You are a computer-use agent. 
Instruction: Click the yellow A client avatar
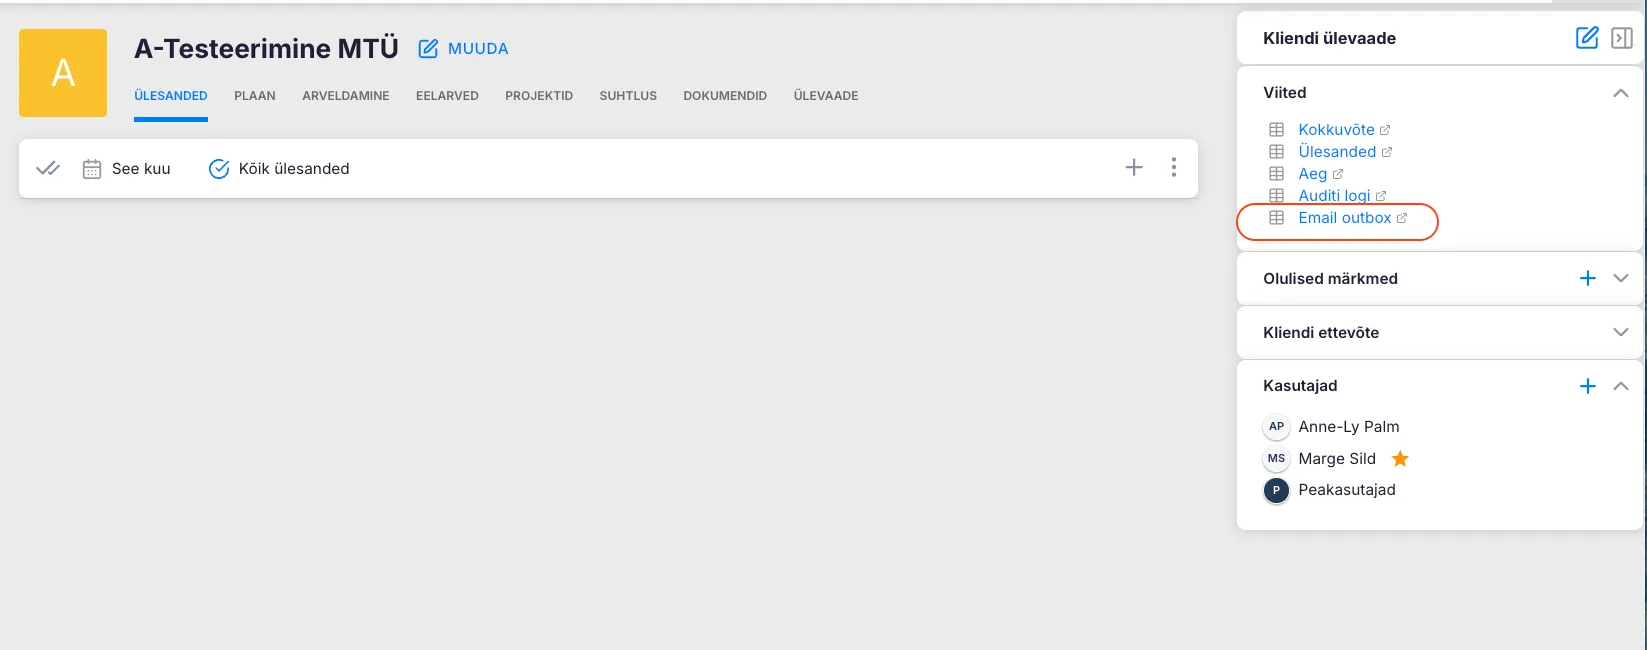63,73
